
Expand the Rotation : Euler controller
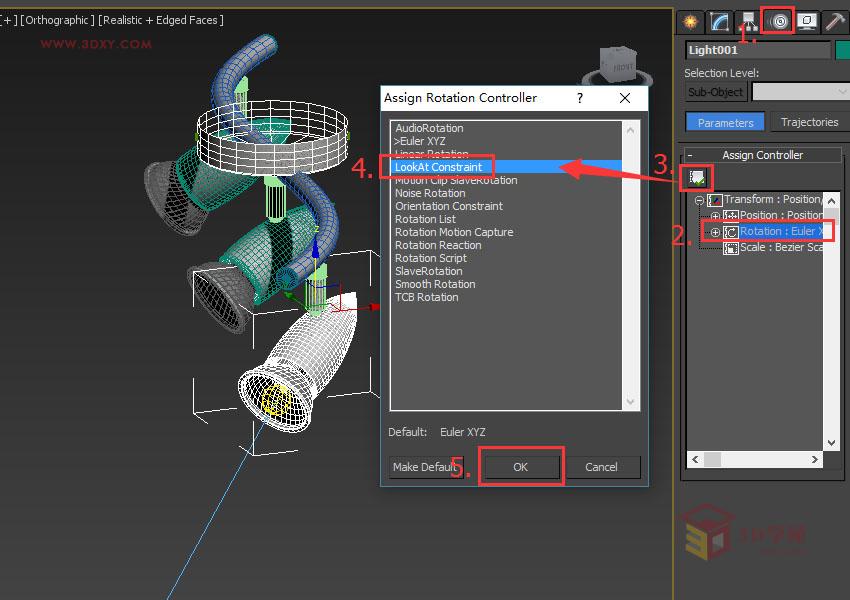pyautogui.click(x=716, y=231)
